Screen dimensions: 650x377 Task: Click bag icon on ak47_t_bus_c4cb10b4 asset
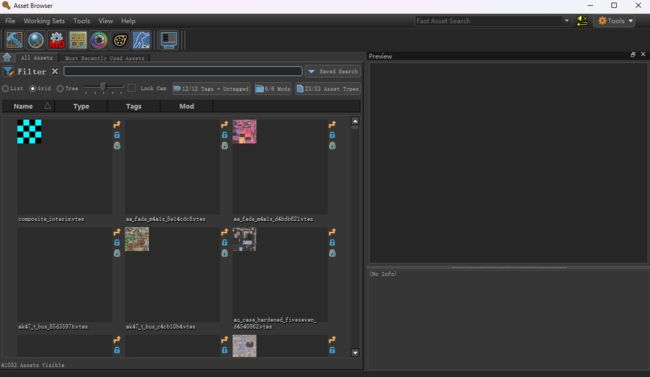(224, 253)
